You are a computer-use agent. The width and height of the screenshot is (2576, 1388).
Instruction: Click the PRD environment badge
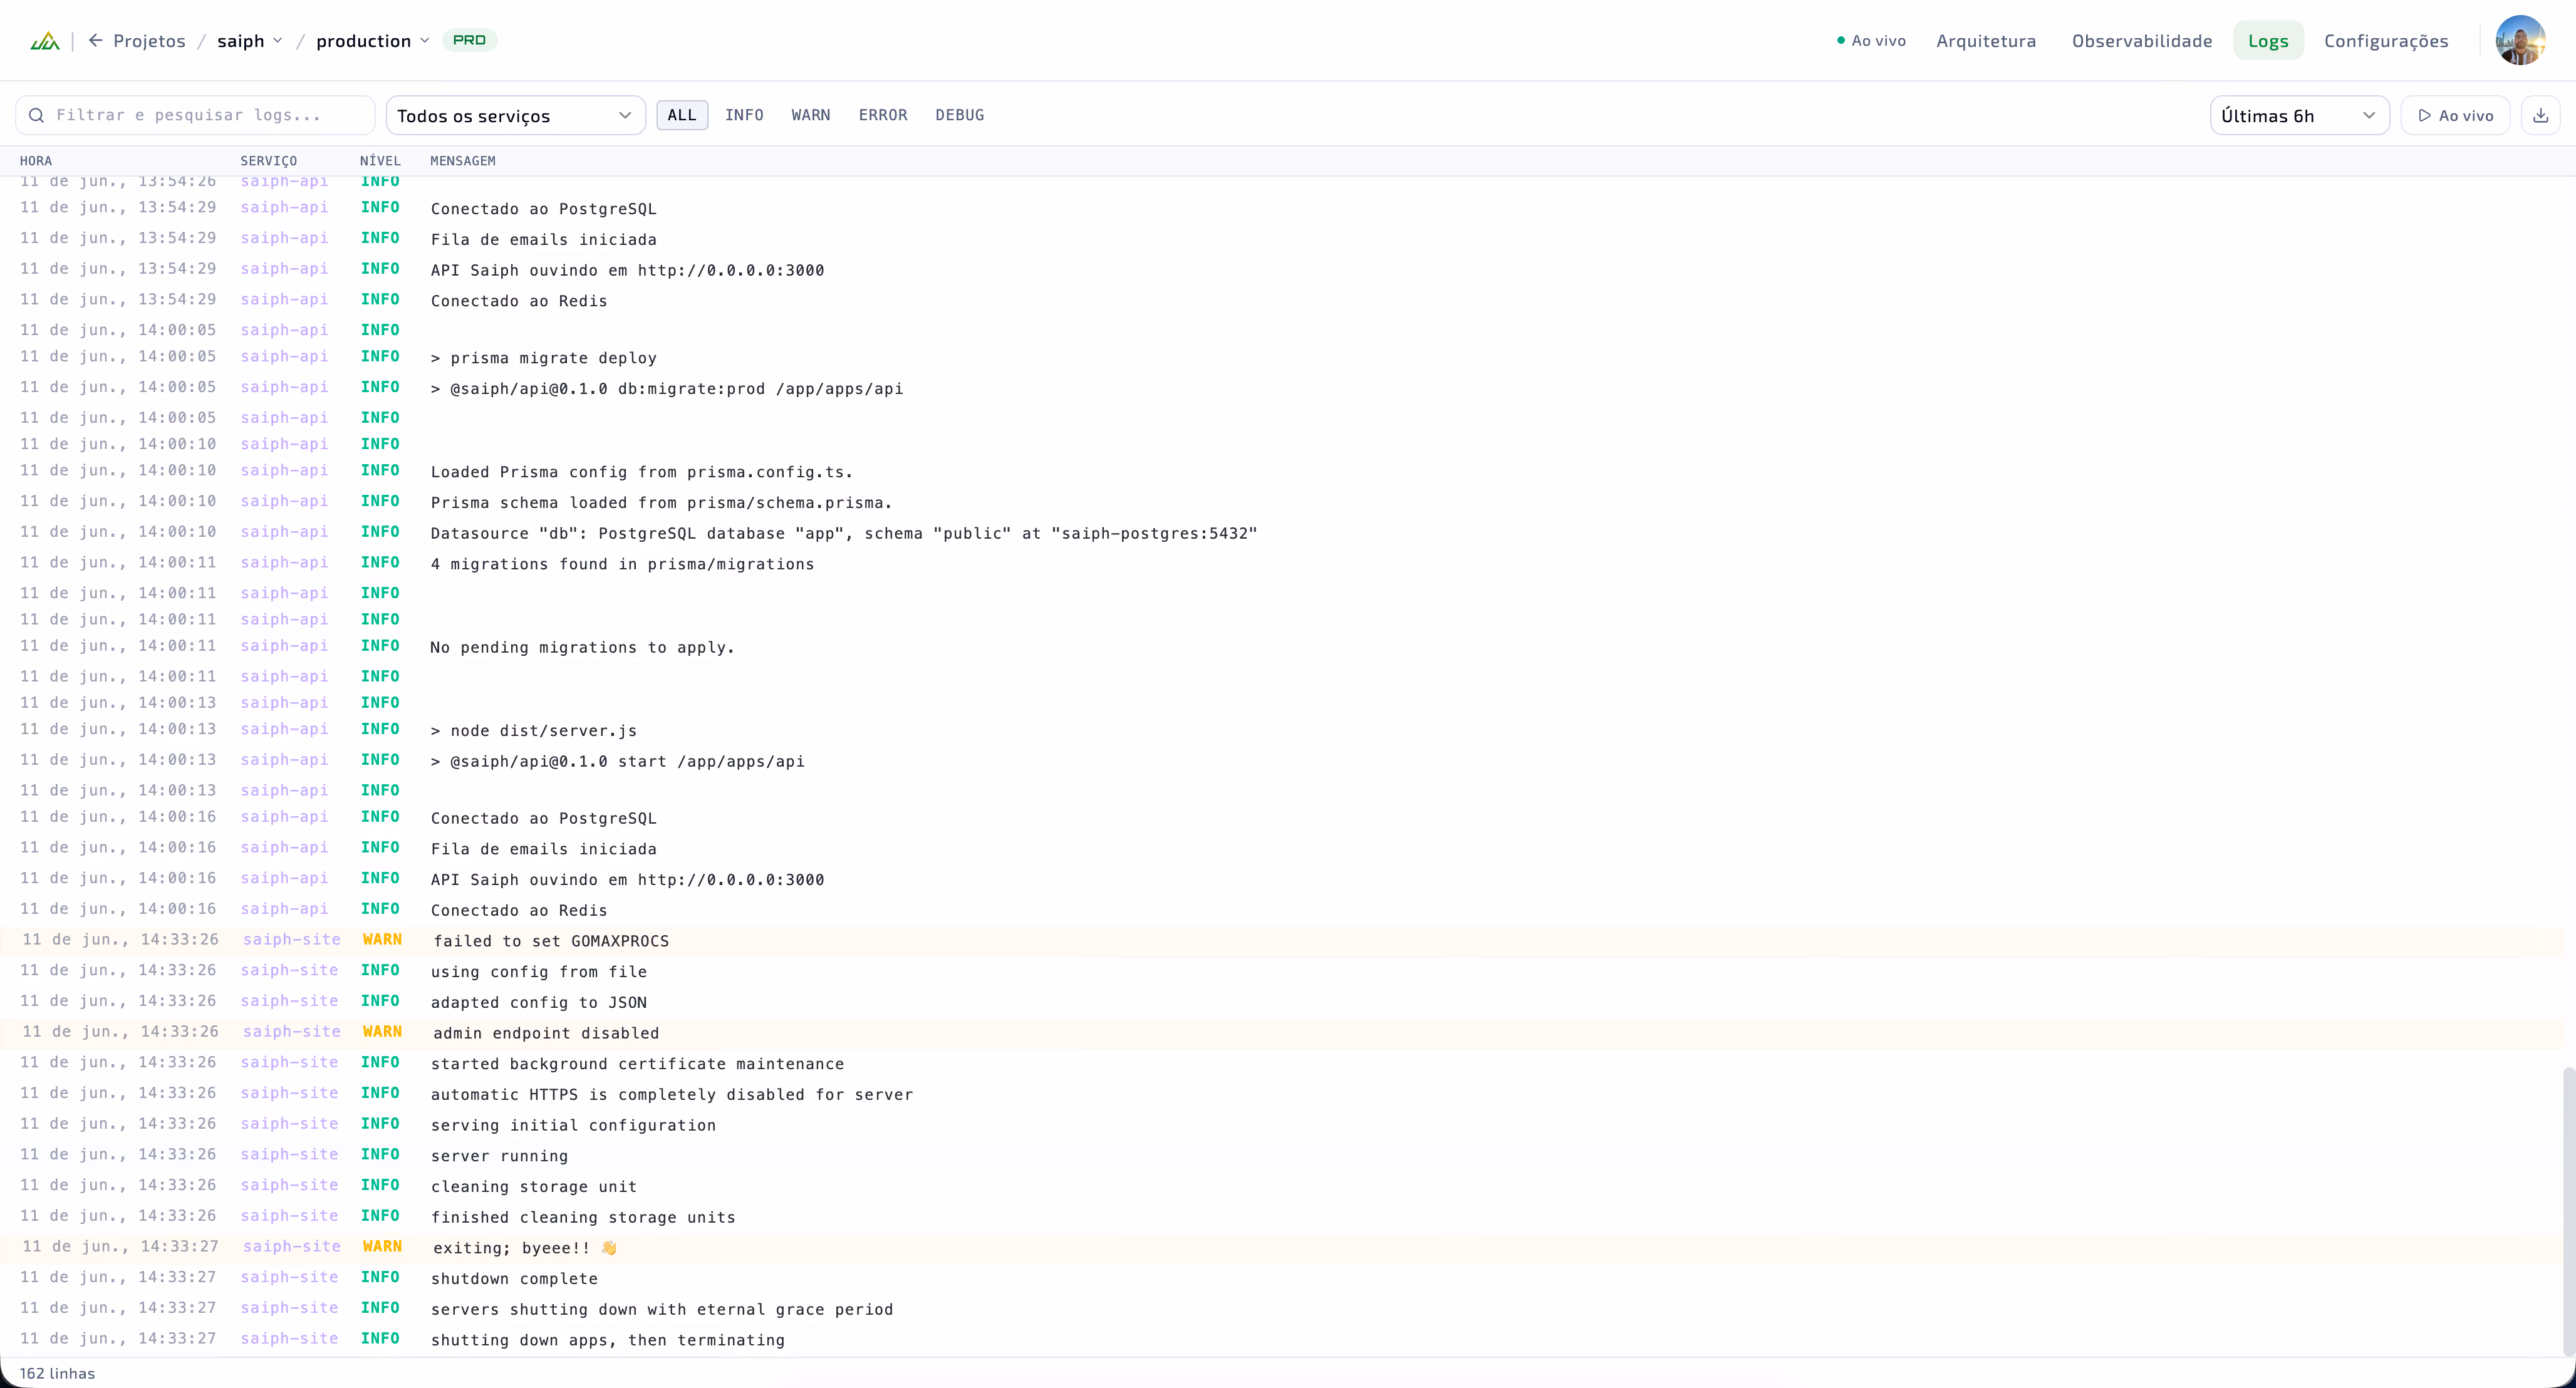(x=469, y=40)
